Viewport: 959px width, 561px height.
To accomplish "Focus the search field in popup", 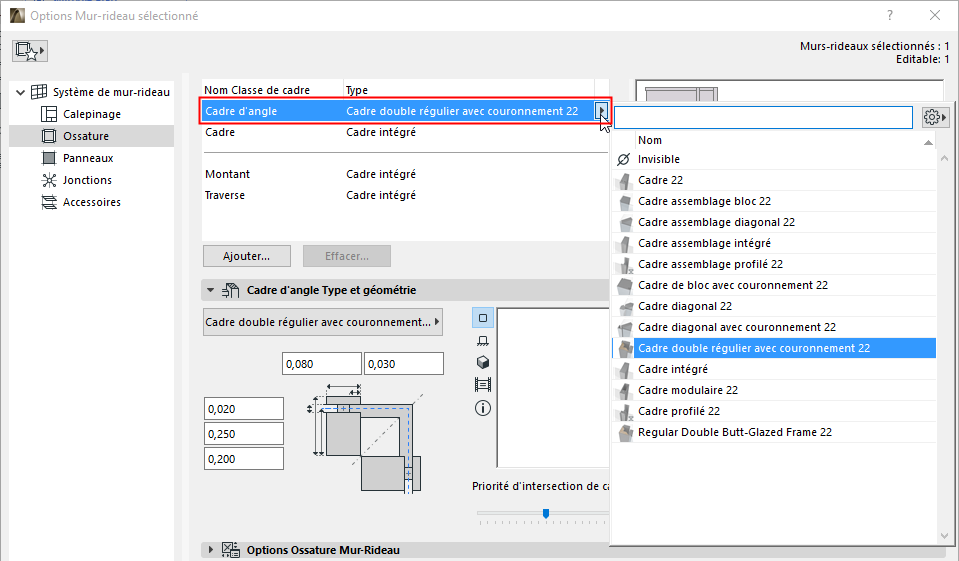I will point(763,117).
